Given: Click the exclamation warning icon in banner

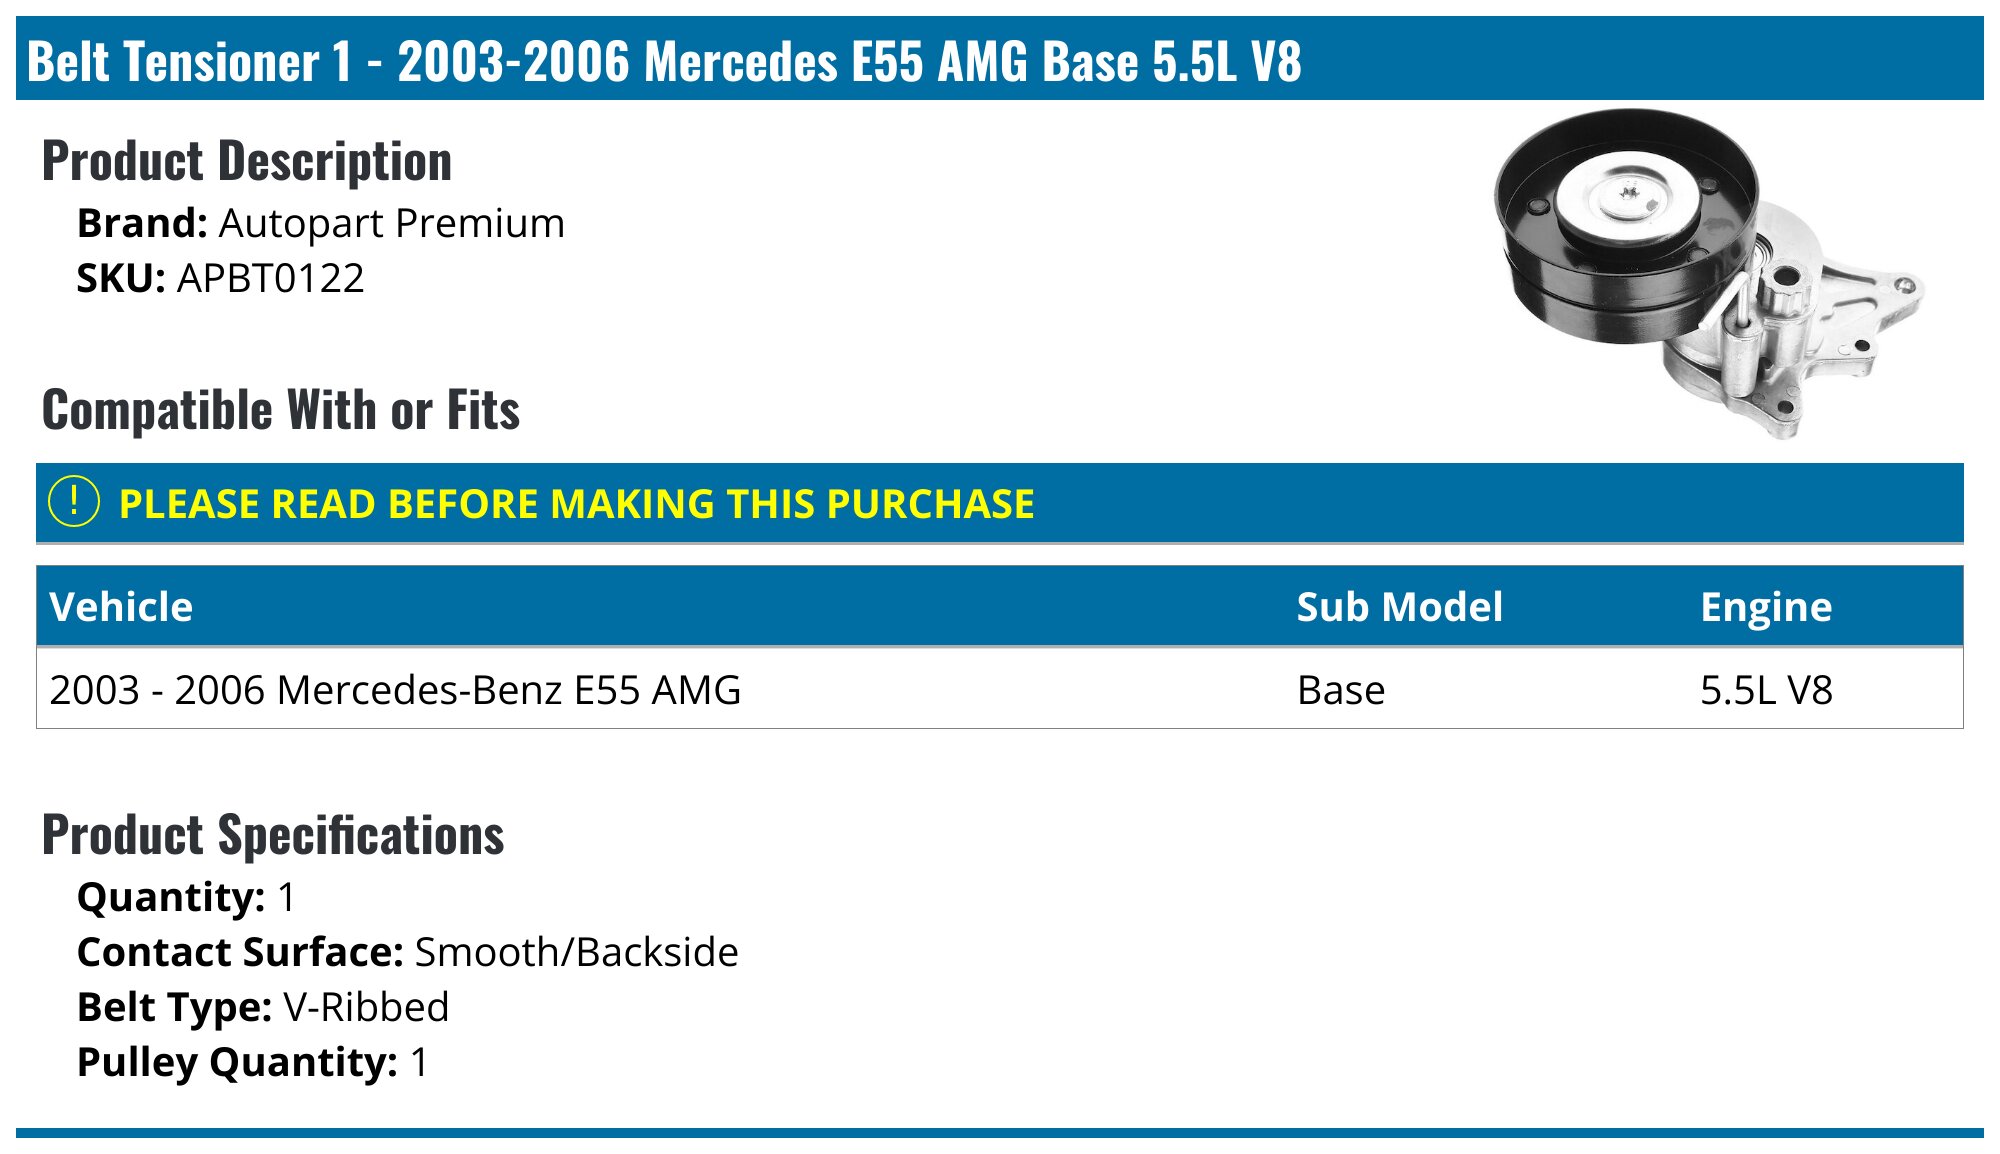Looking at the screenshot, I should [x=74, y=502].
